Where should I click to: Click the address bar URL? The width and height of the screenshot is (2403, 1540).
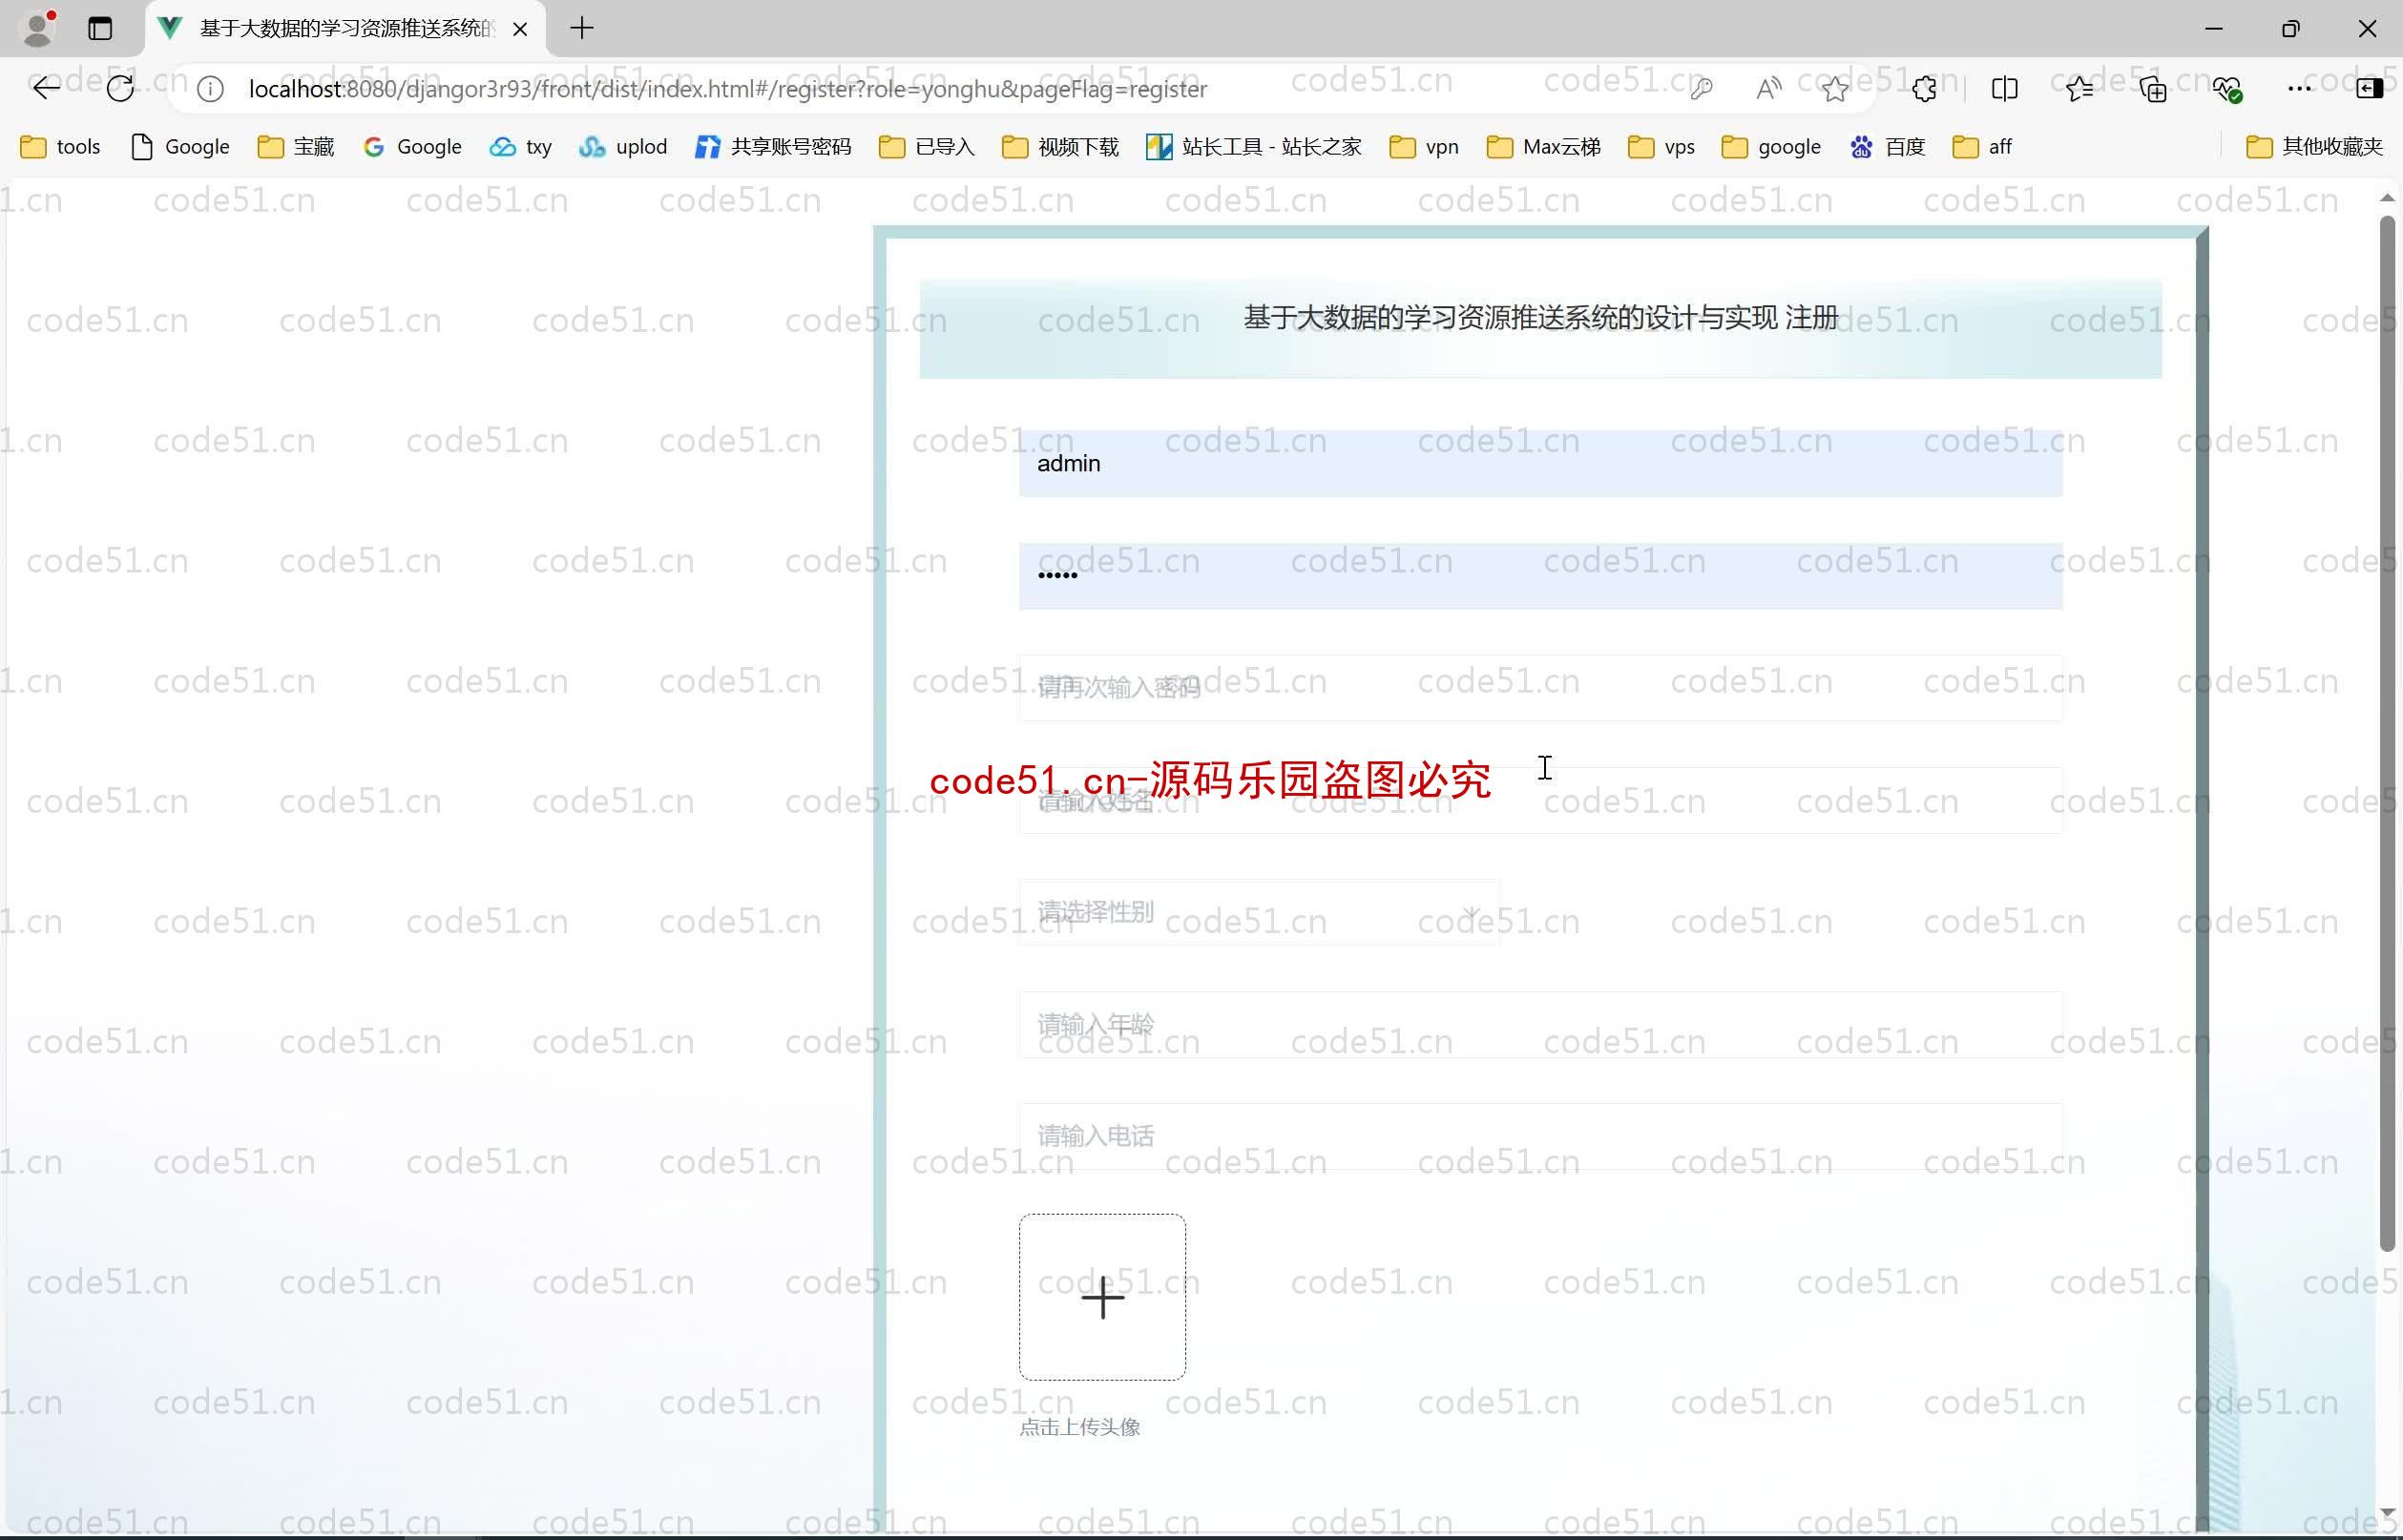728,89
